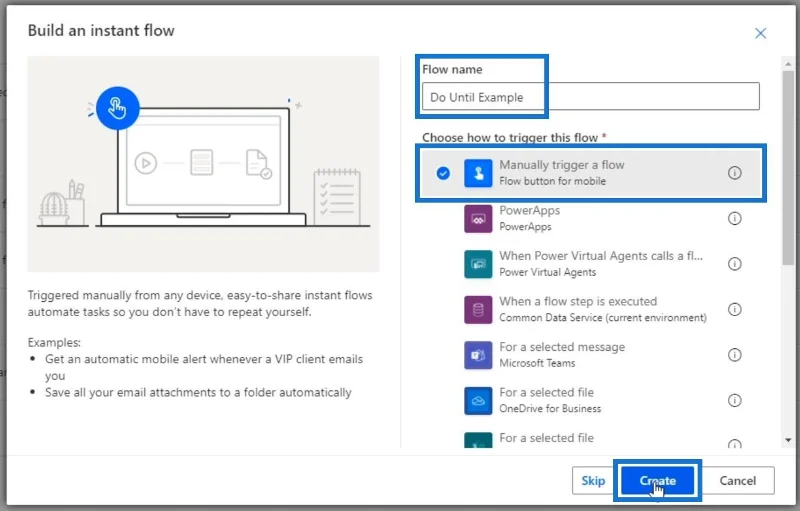Select When a flow step is executed
The height and width of the screenshot is (511, 800).
pos(591,310)
